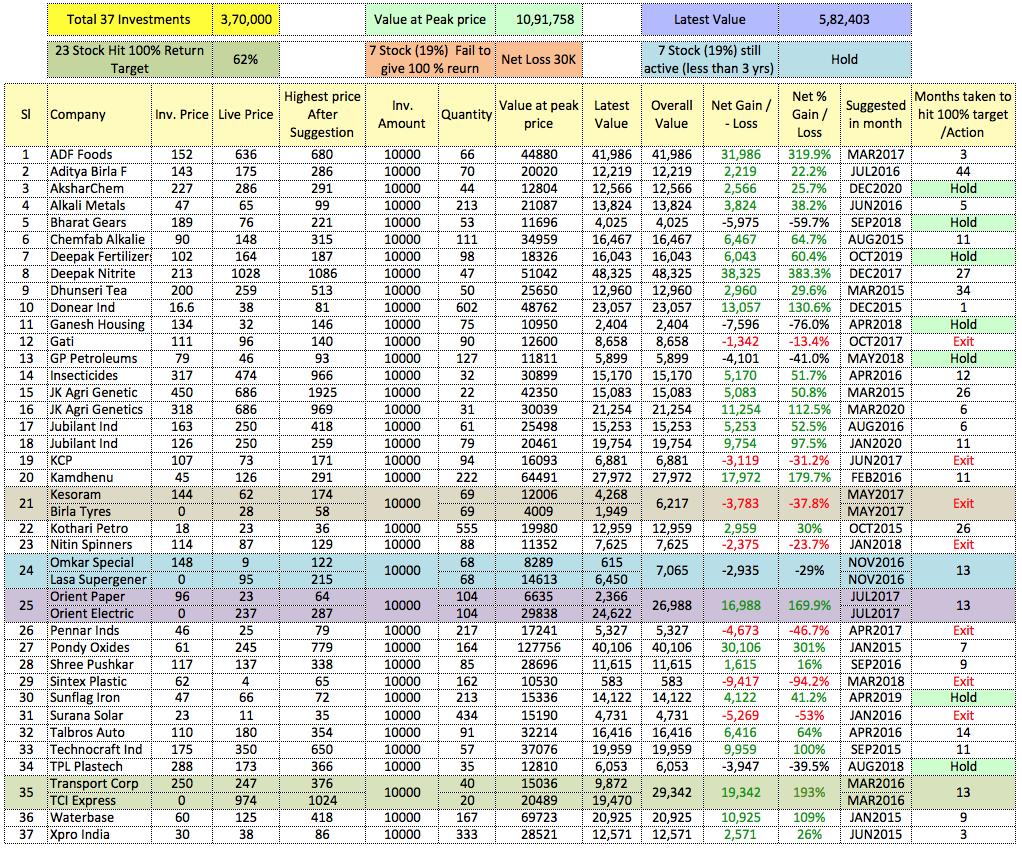Select the 'Dhunseri Tea' company cell
1022x849 pixels.
[x=99, y=291]
